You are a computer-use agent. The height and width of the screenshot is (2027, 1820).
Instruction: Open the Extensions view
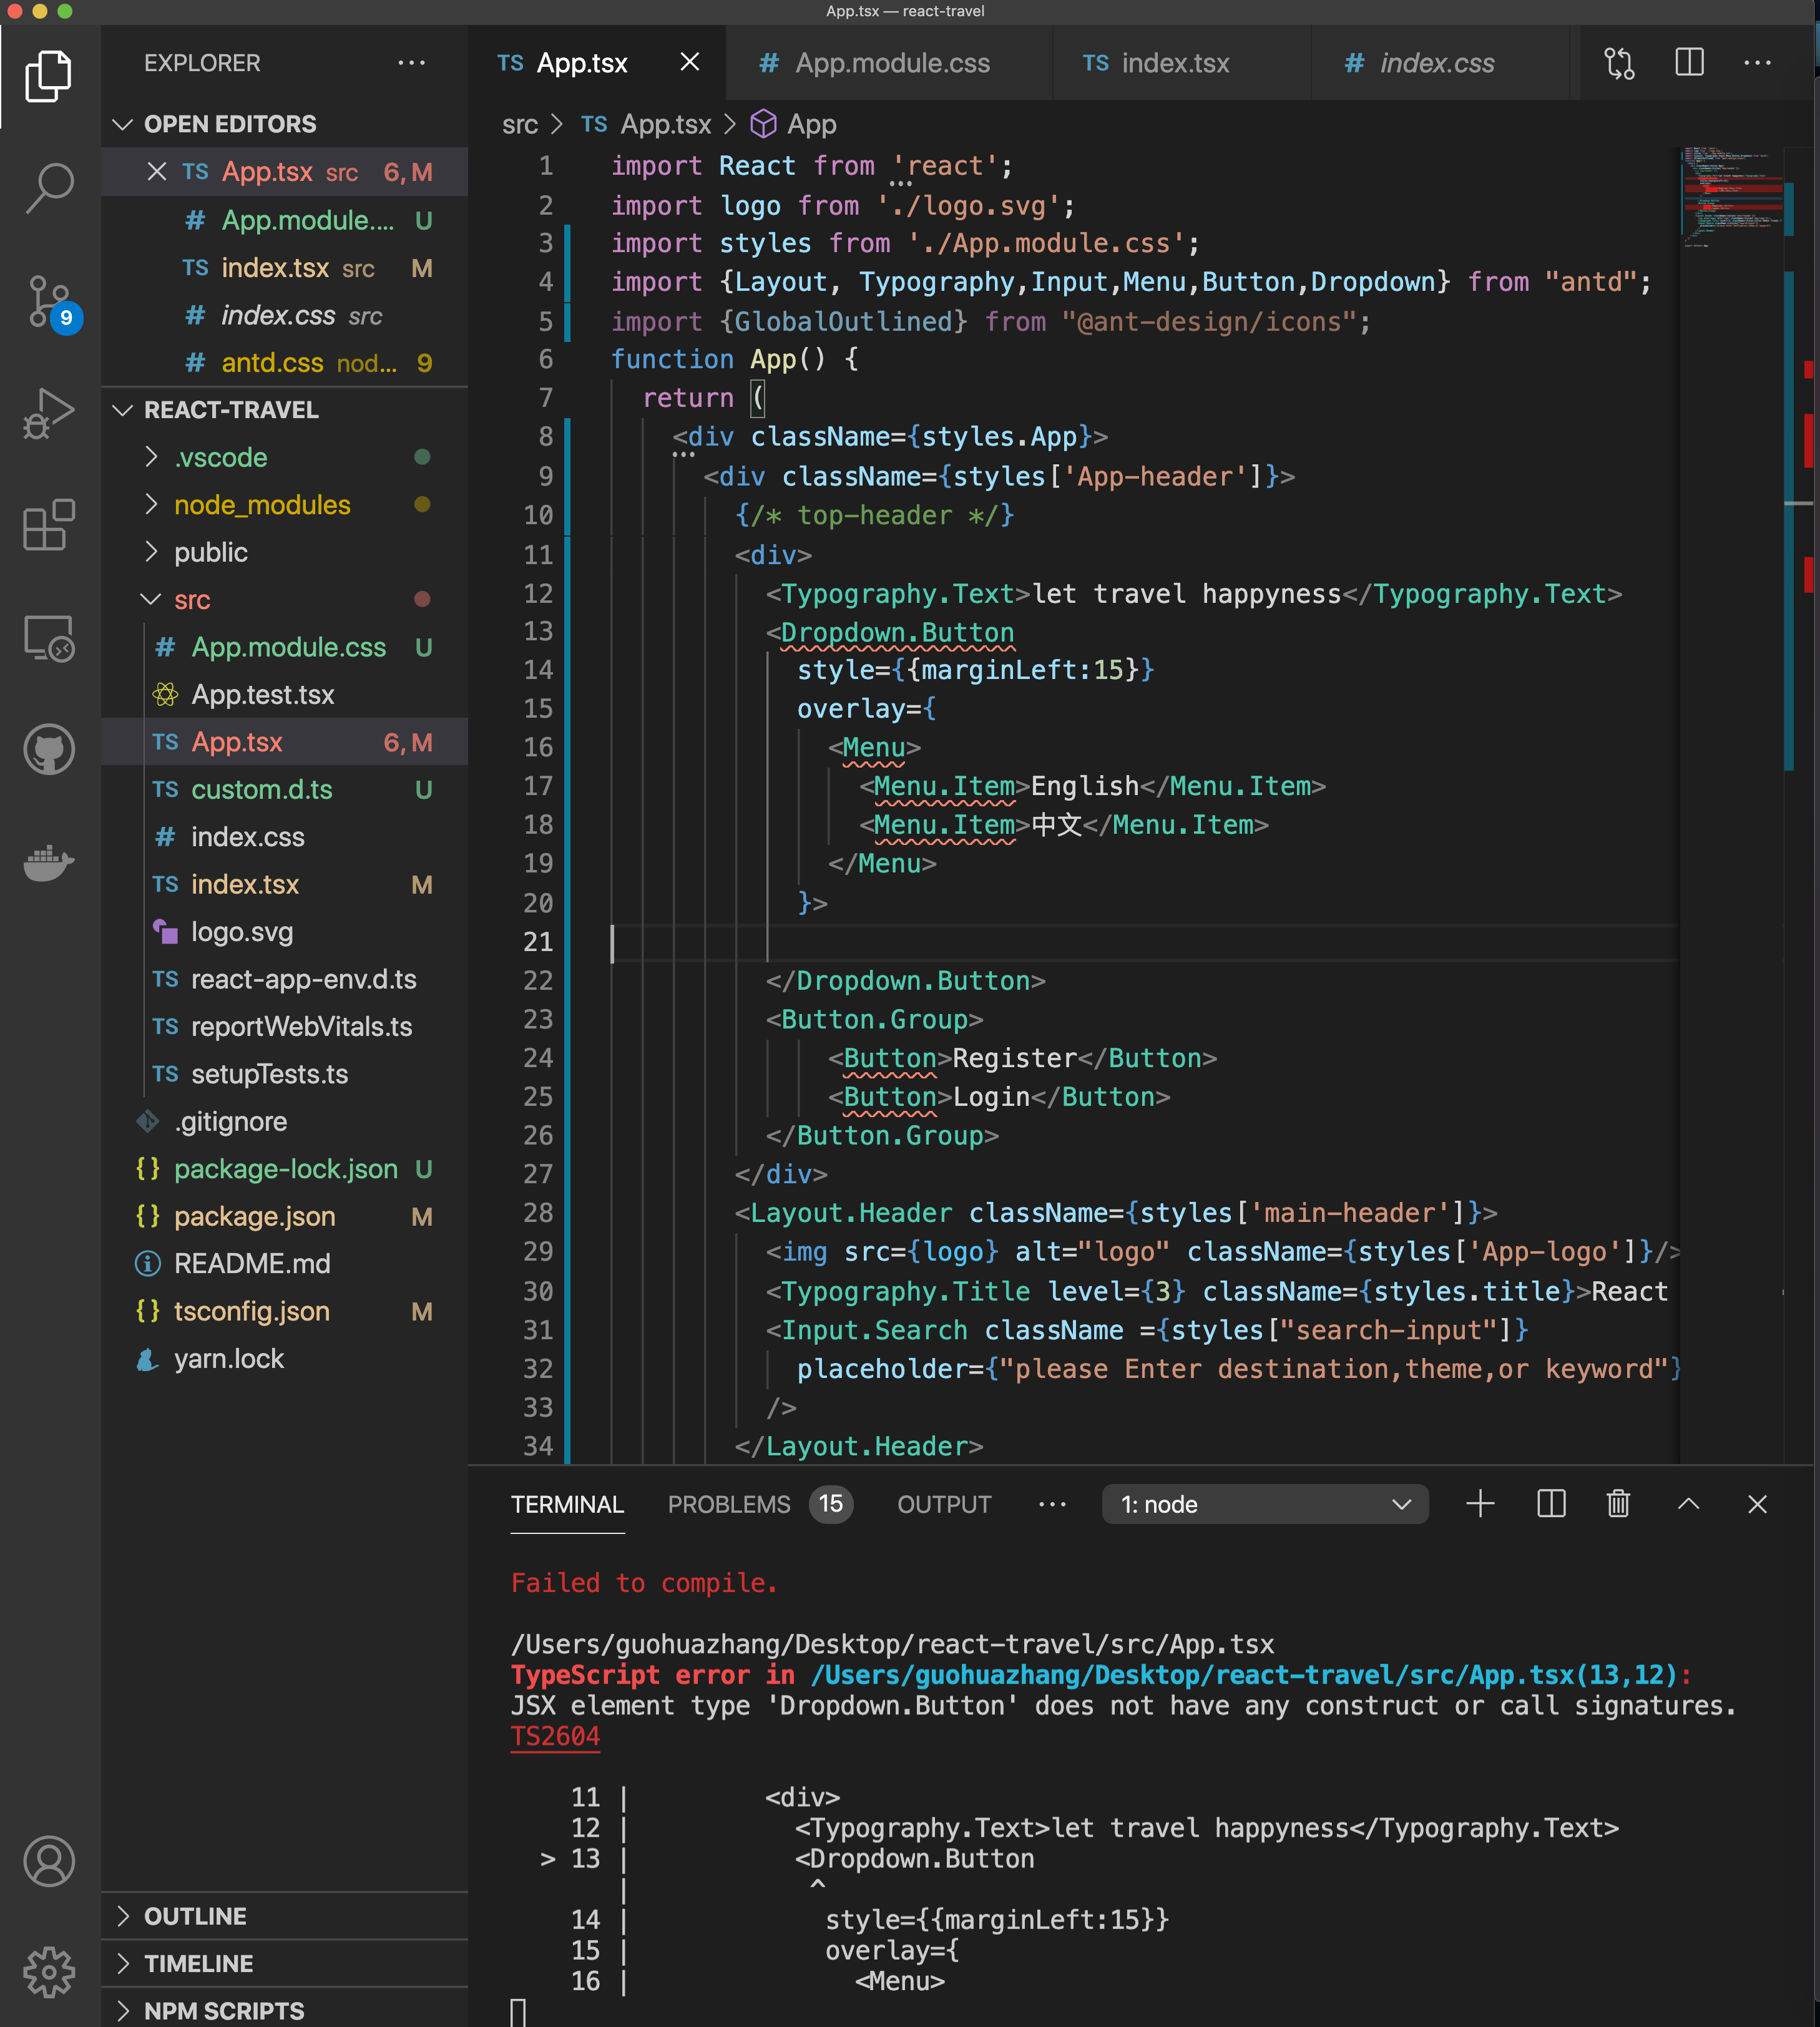pos(49,525)
